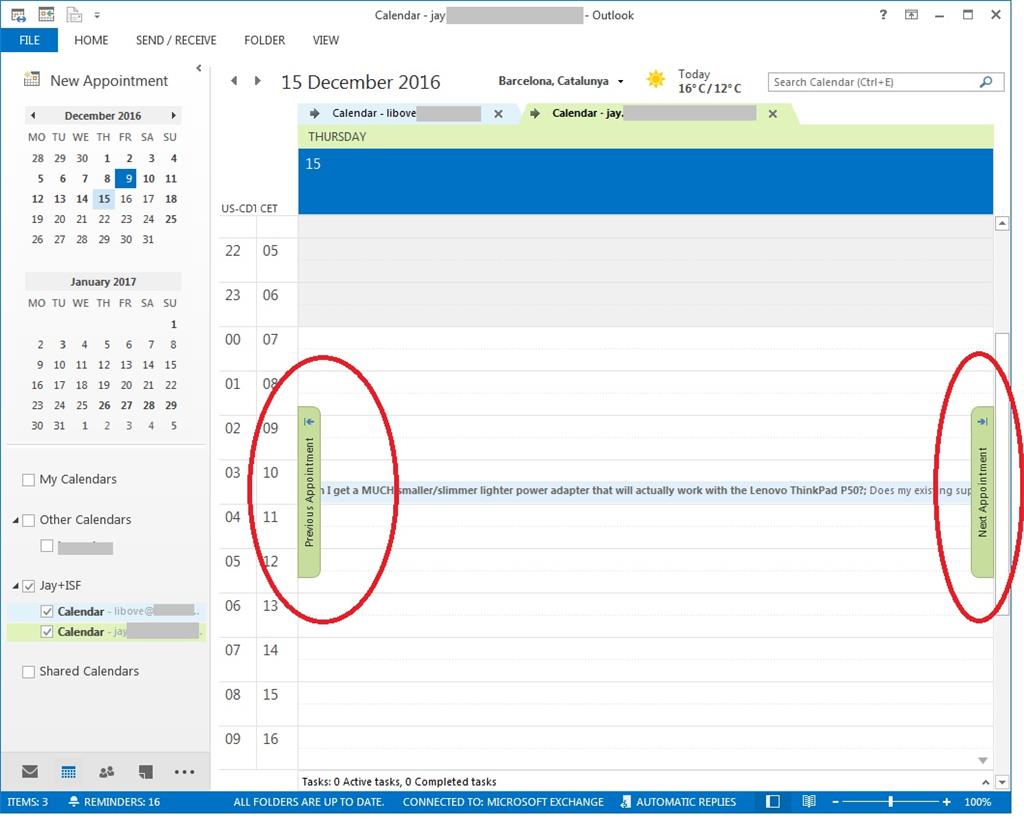The image size is (1024, 826).
Task: Click the overlay arrow on the jay calendar tab
Action: (536, 113)
